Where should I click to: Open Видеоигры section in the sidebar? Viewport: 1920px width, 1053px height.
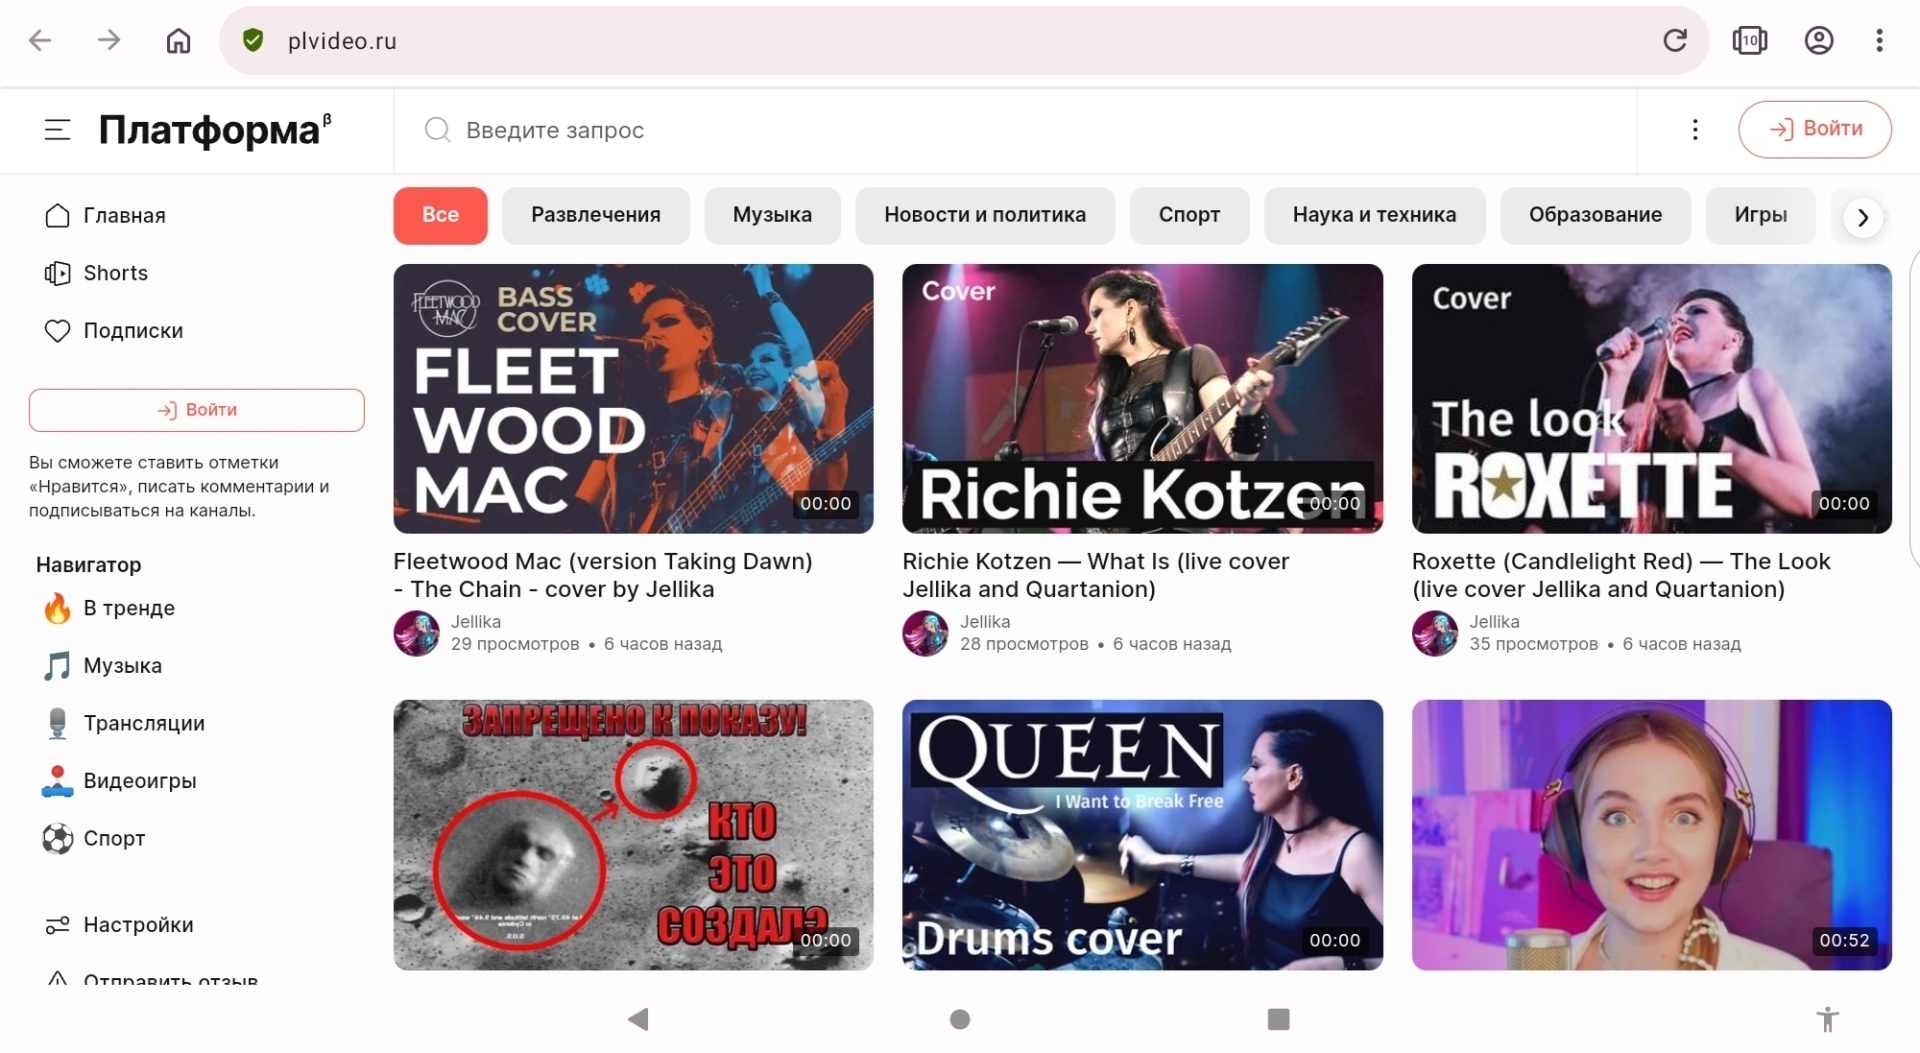140,781
